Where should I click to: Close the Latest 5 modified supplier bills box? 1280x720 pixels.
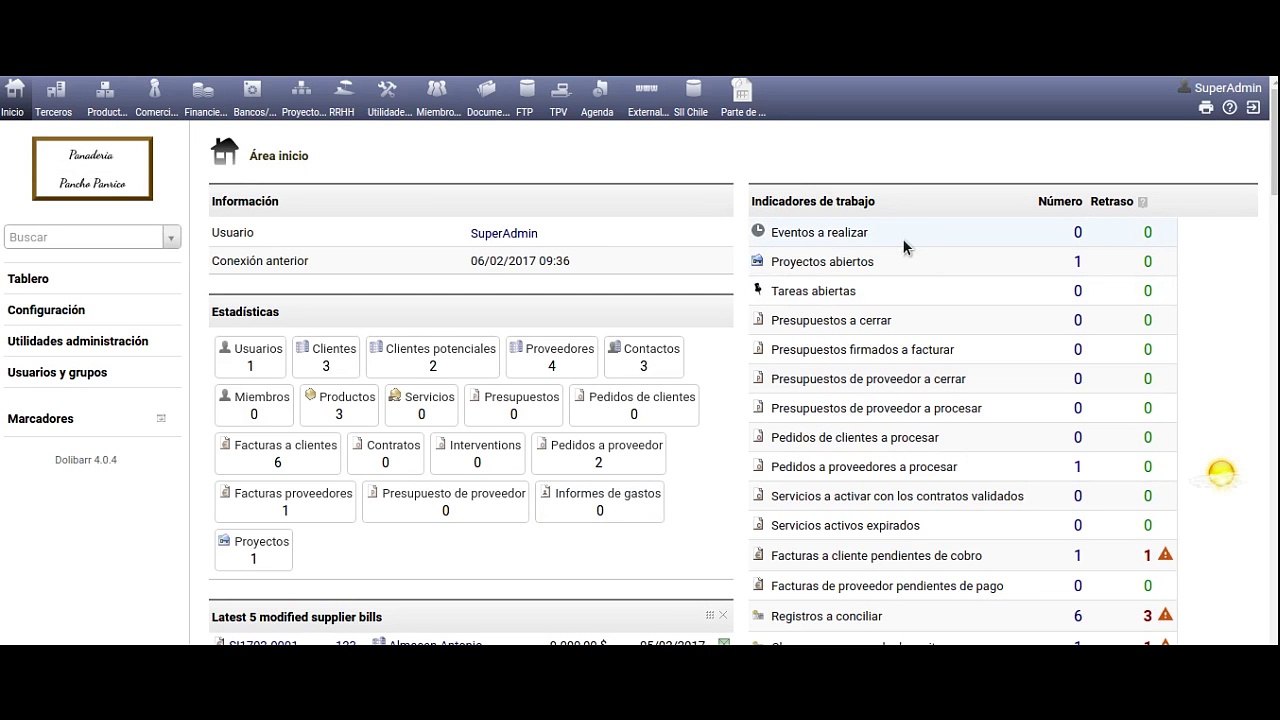pos(723,615)
